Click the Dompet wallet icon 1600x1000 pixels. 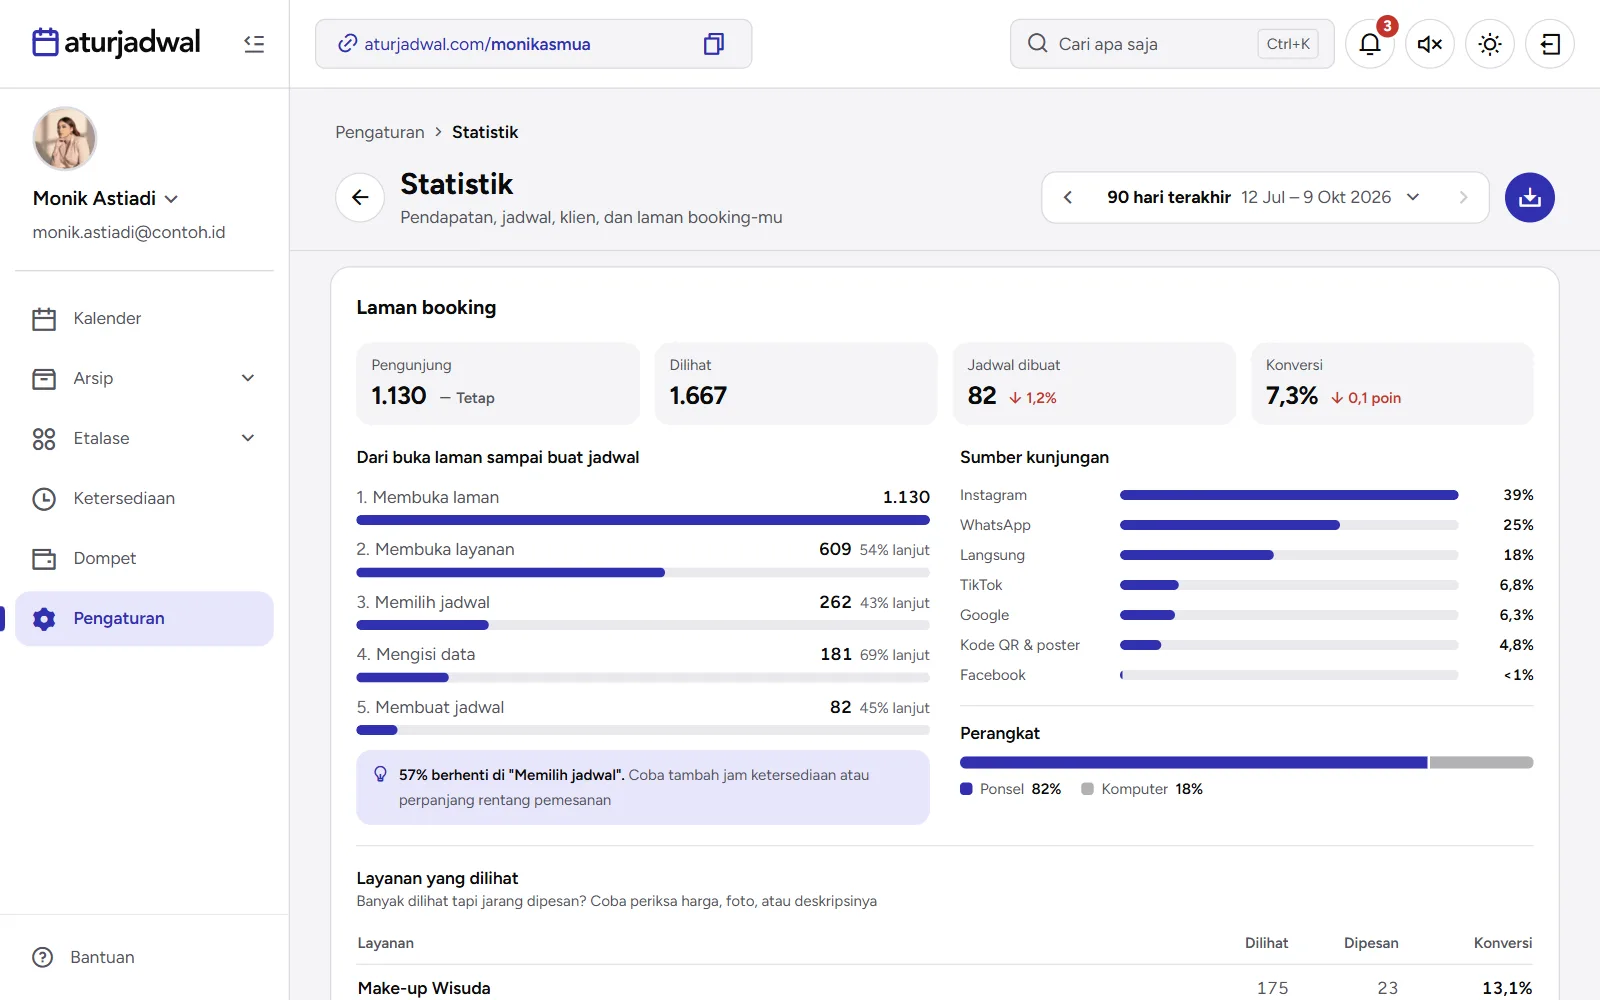click(x=44, y=558)
